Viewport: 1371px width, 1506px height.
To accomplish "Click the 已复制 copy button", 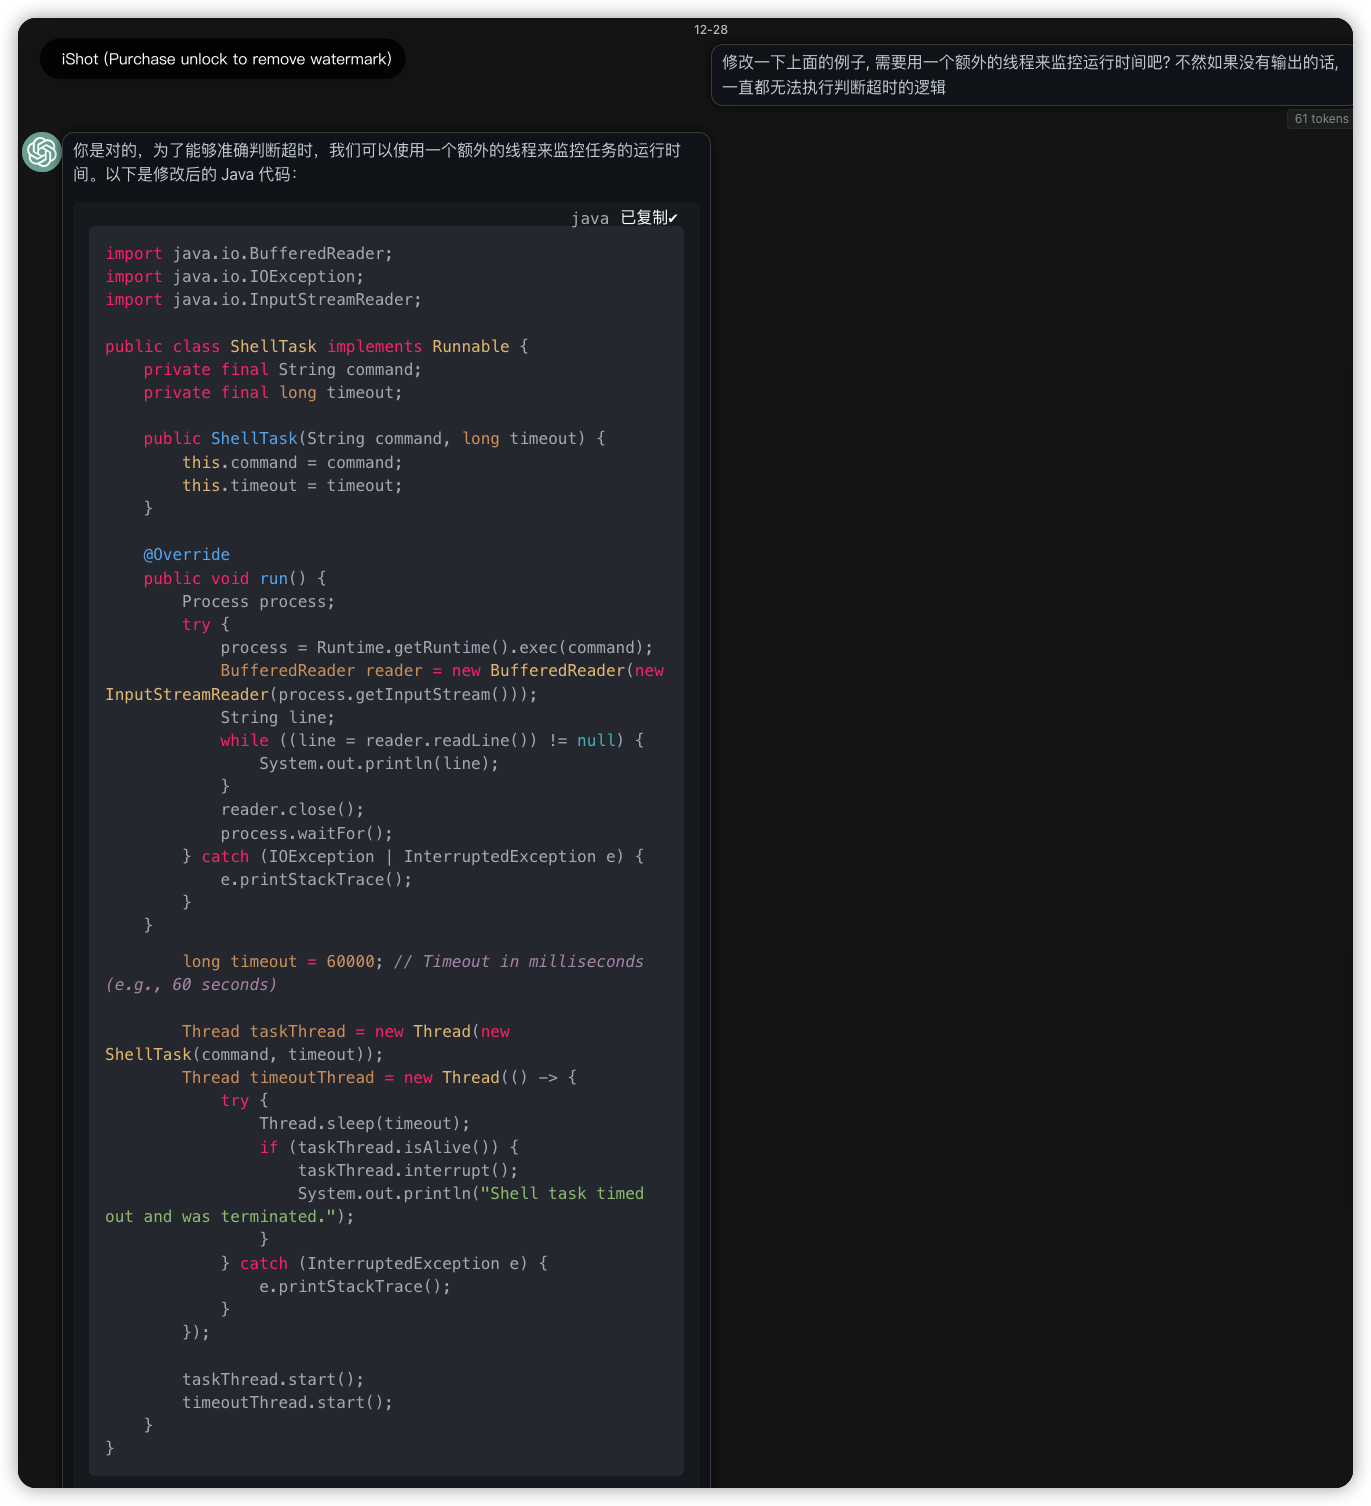I will pos(648,218).
